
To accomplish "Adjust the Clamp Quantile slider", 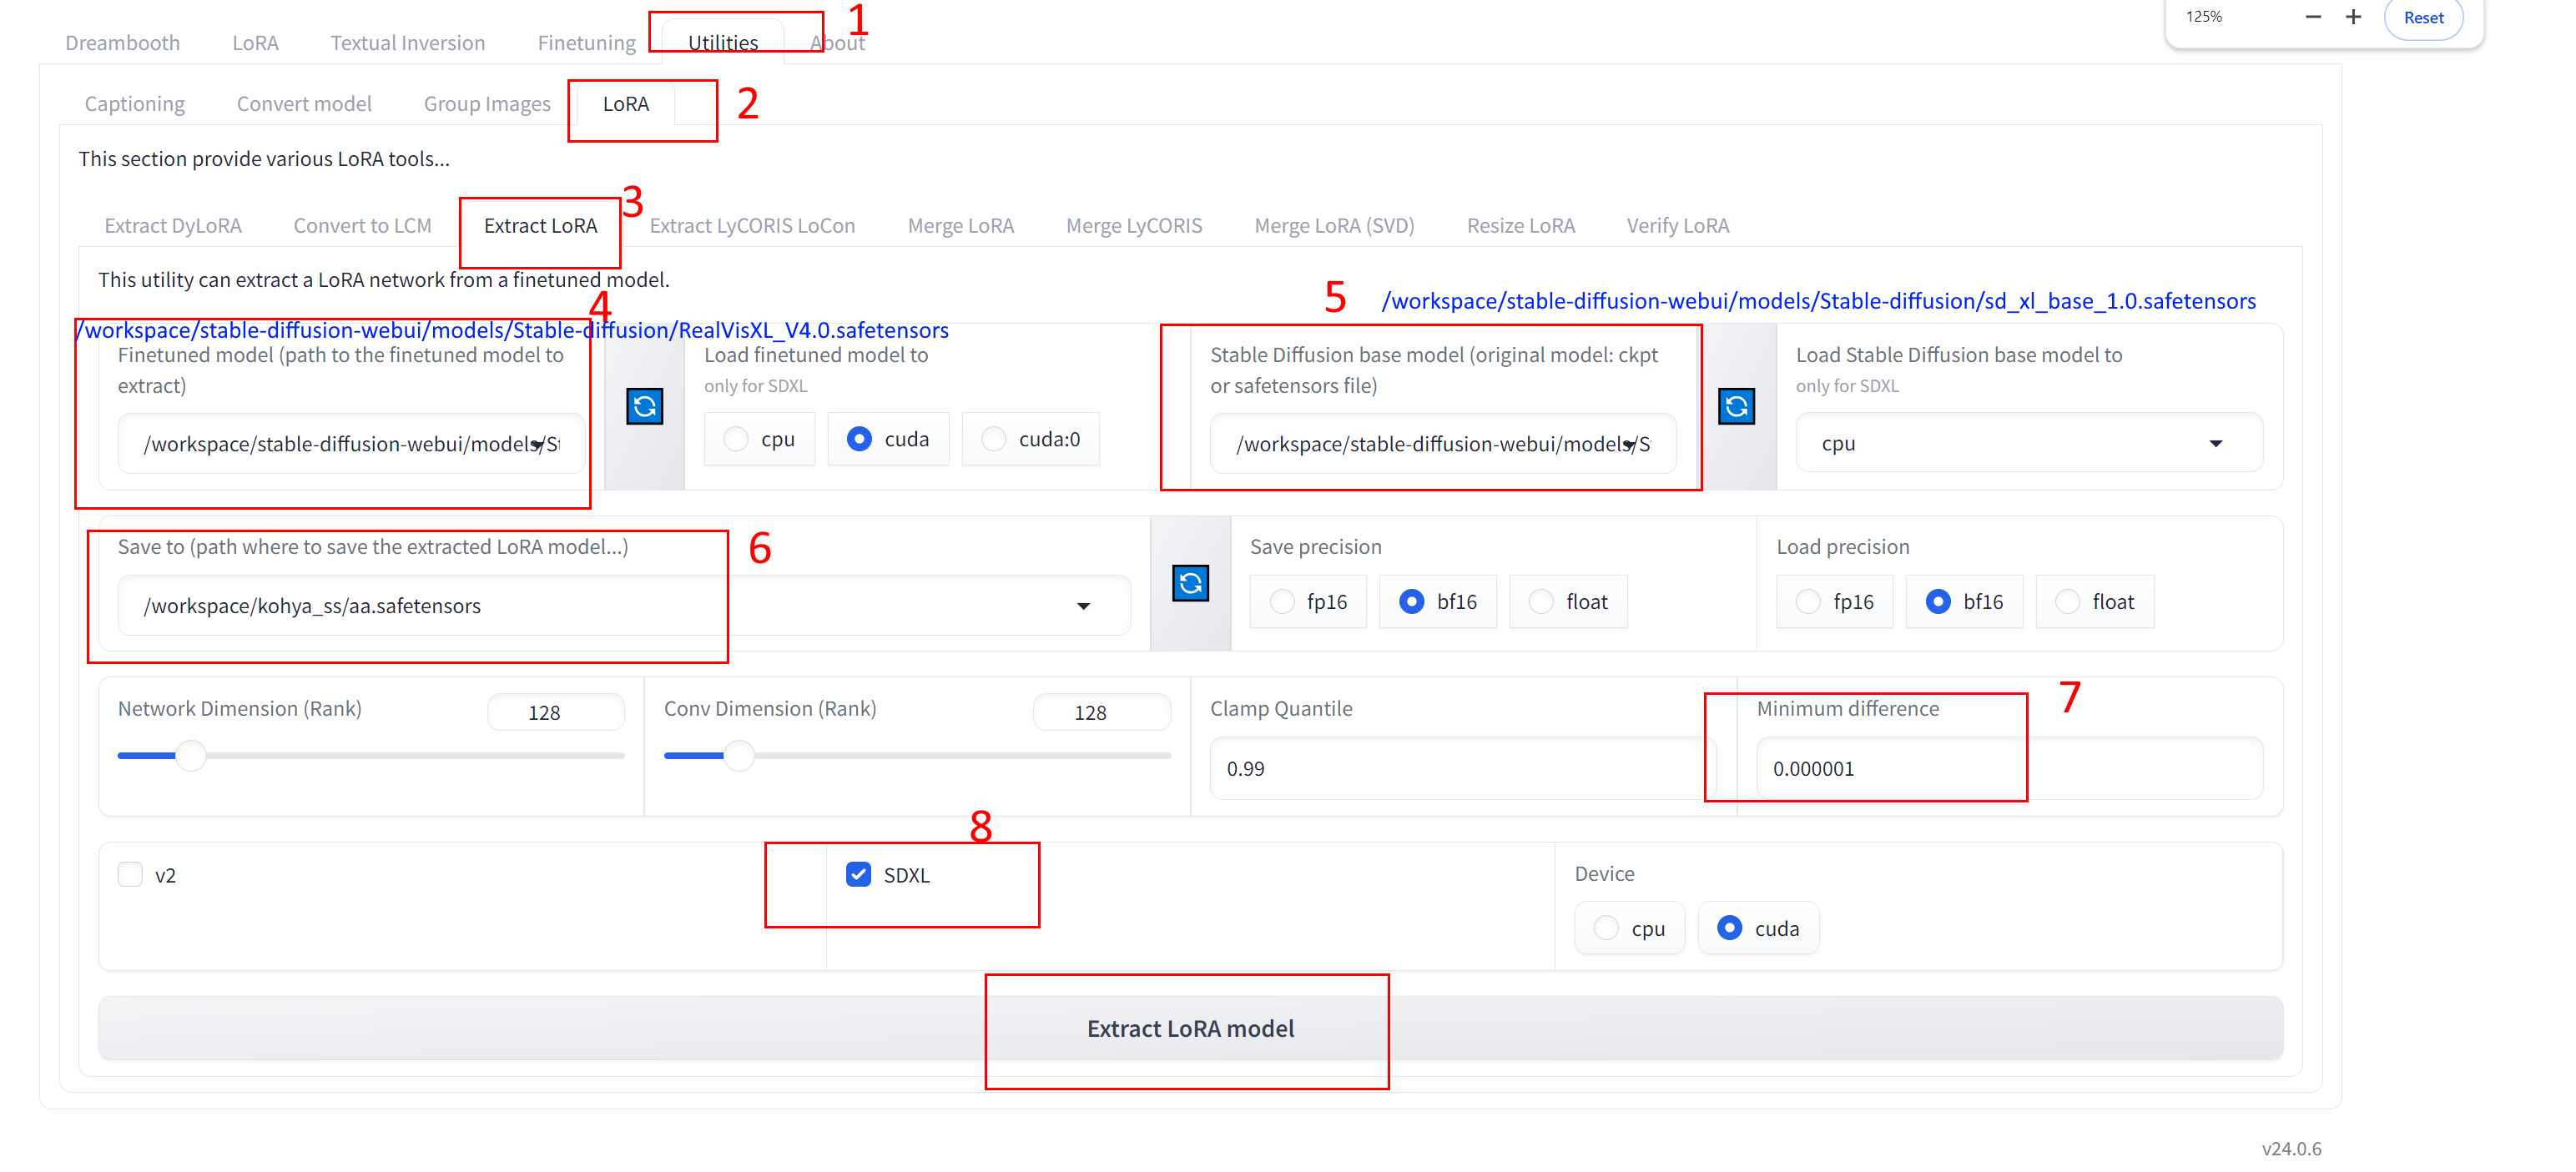I will (1461, 768).
